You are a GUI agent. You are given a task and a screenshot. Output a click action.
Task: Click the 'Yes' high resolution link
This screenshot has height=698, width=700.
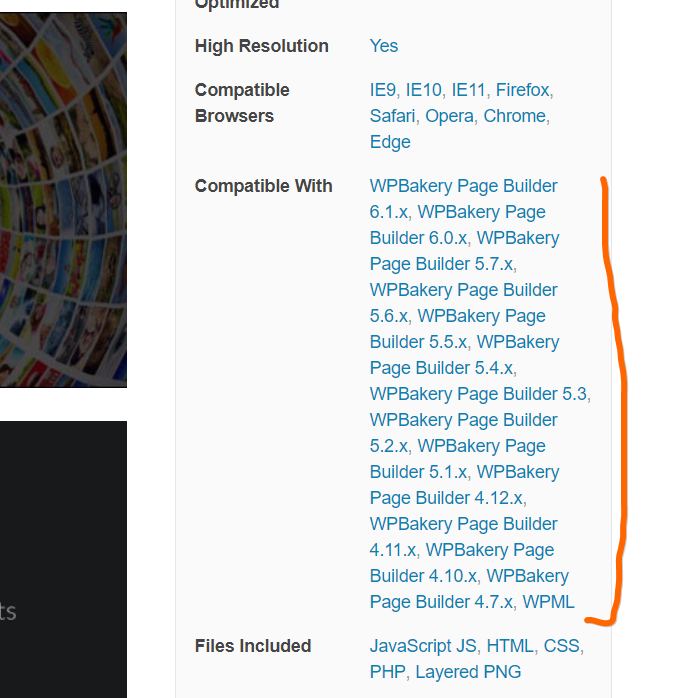383,46
